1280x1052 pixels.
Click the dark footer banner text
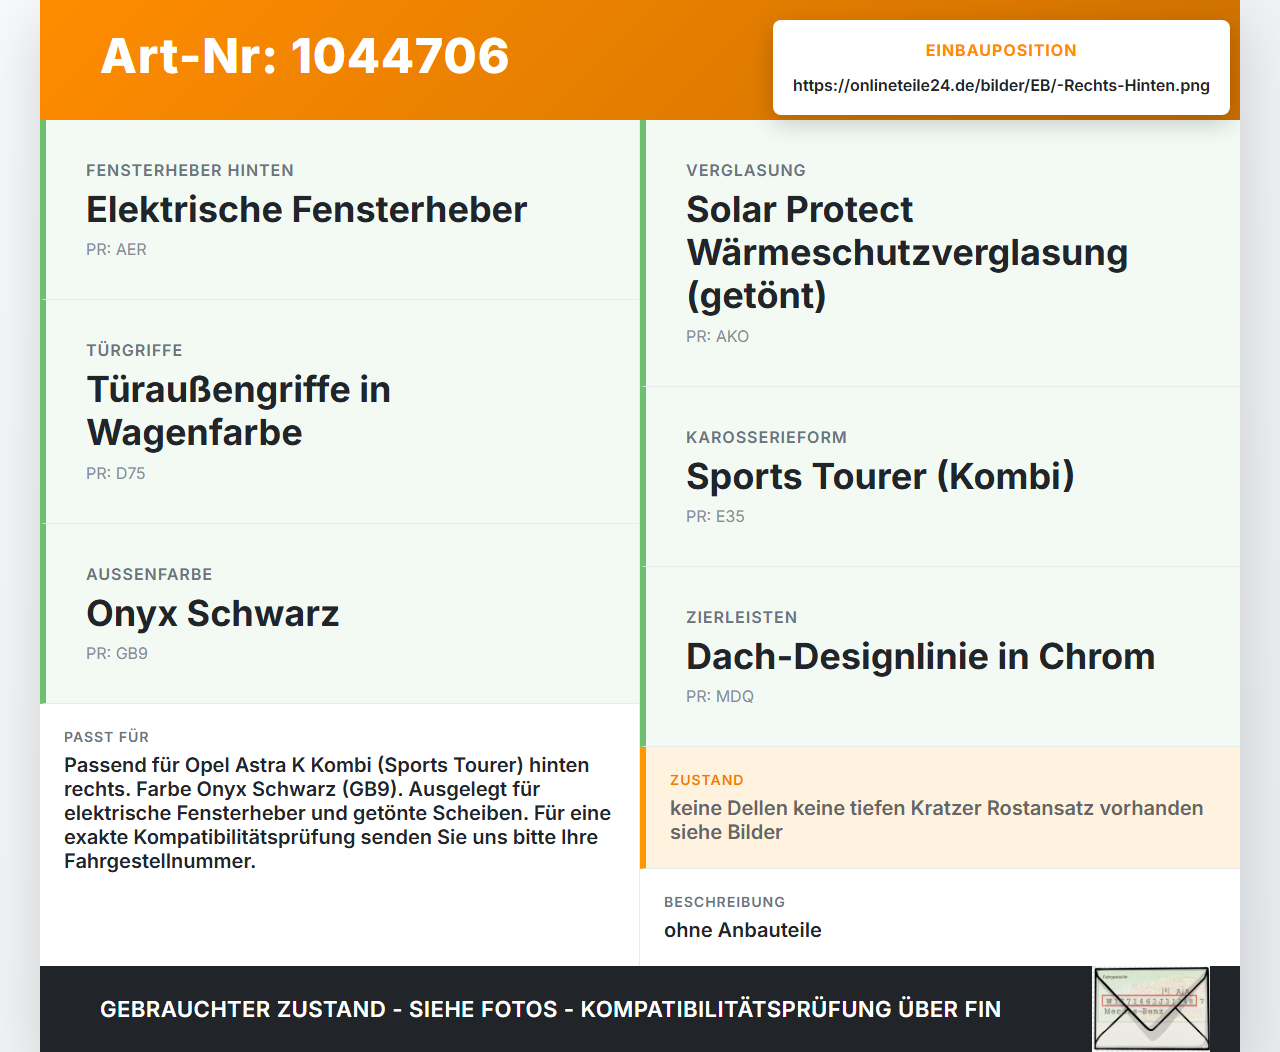(550, 1009)
